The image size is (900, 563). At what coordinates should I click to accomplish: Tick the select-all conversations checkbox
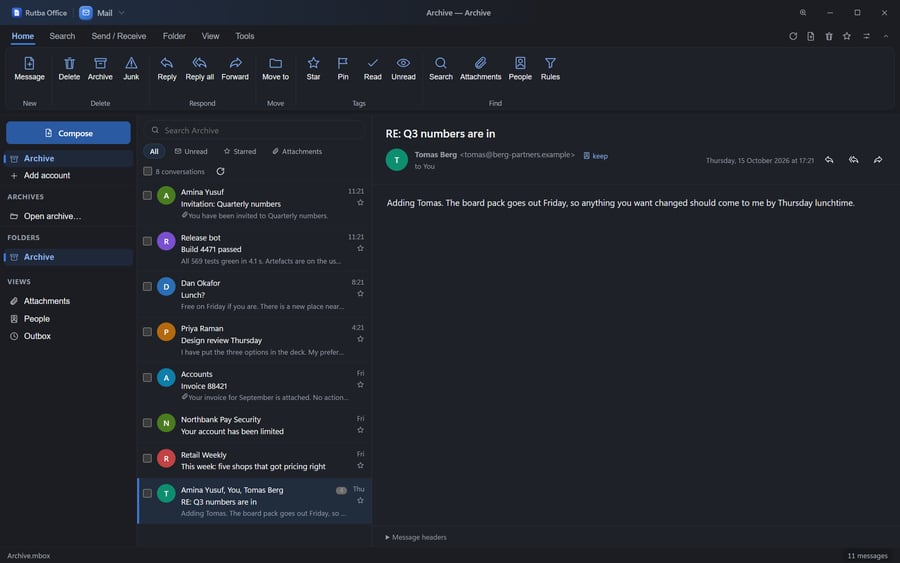[148, 171]
